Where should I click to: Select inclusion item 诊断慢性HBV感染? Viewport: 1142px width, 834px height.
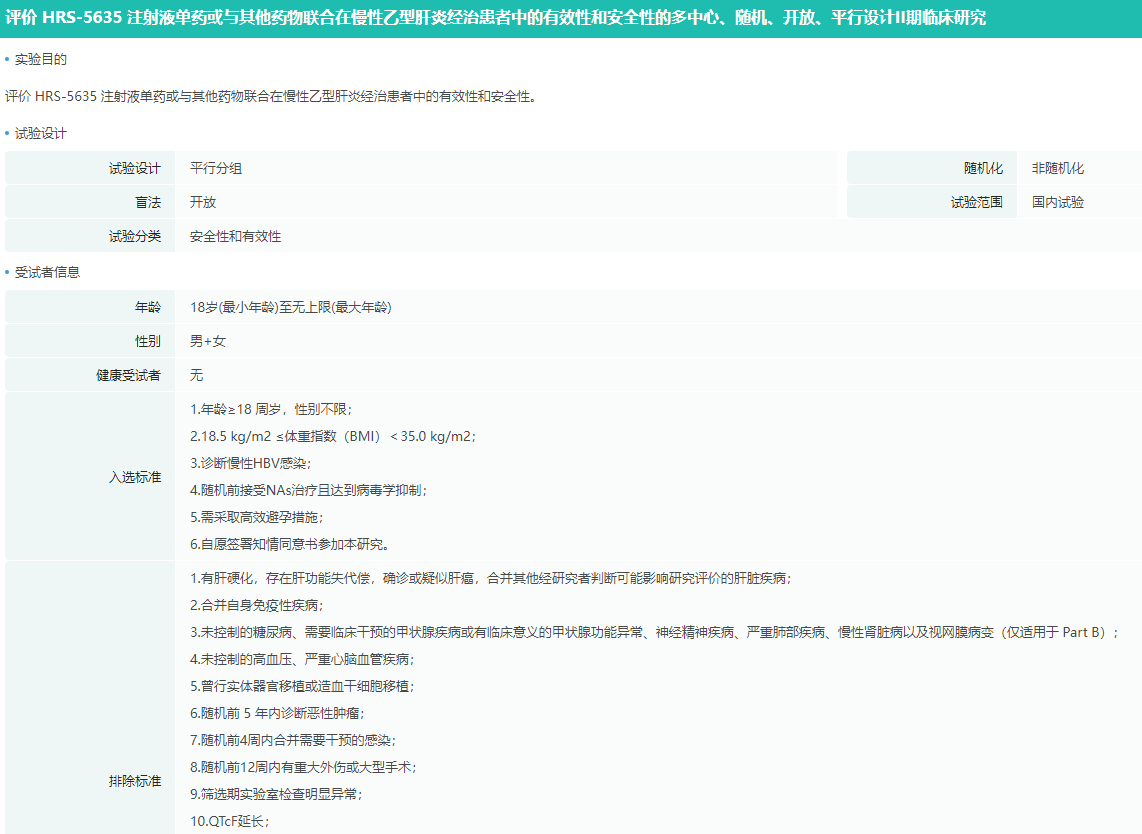251,464
